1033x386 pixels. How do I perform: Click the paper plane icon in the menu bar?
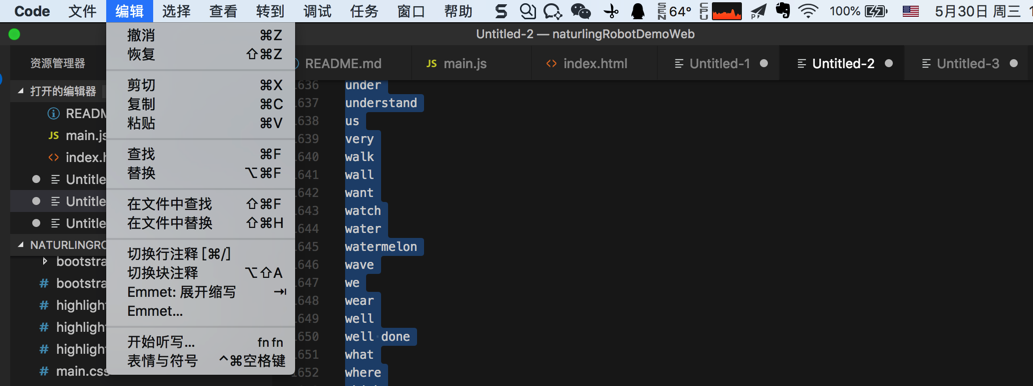759,11
